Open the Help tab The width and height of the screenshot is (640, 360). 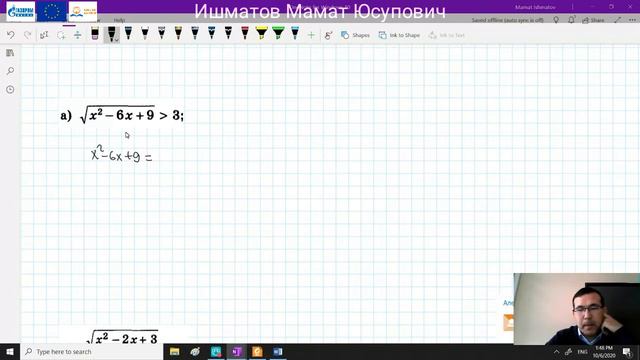tap(119, 20)
